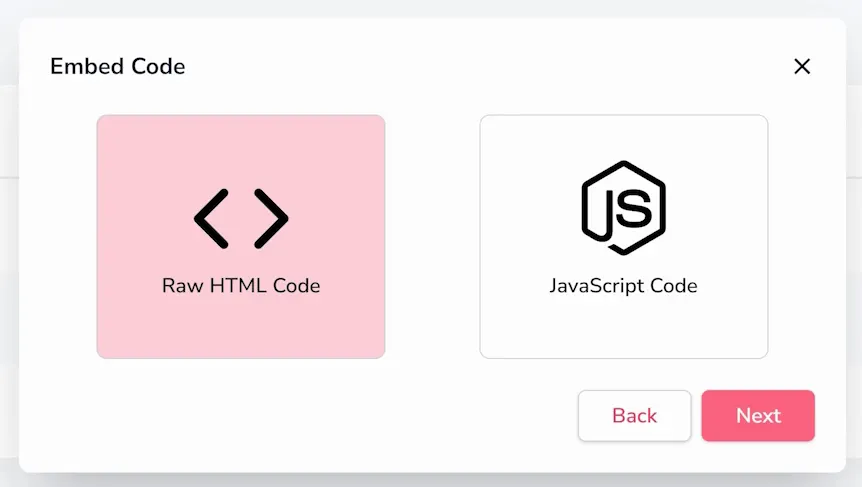Click the right angle bracket symbol
862x487 pixels.
coord(271,219)
